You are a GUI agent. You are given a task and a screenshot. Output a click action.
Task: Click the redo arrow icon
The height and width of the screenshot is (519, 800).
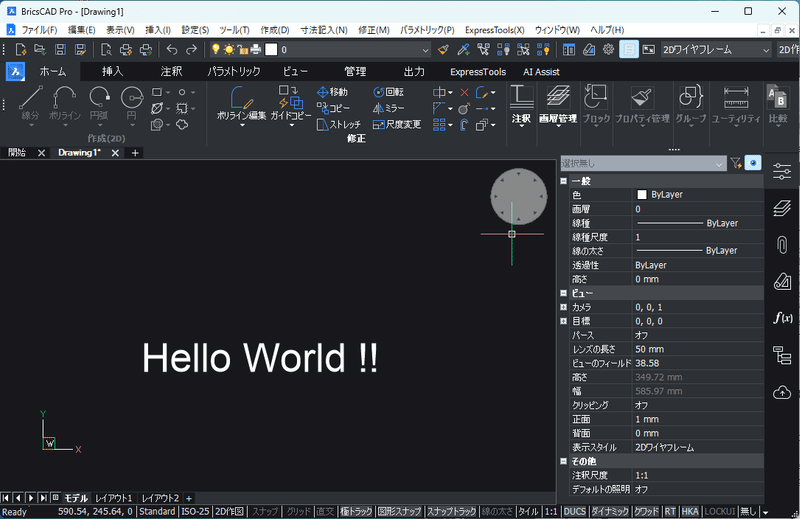click(x=191, y=50)
